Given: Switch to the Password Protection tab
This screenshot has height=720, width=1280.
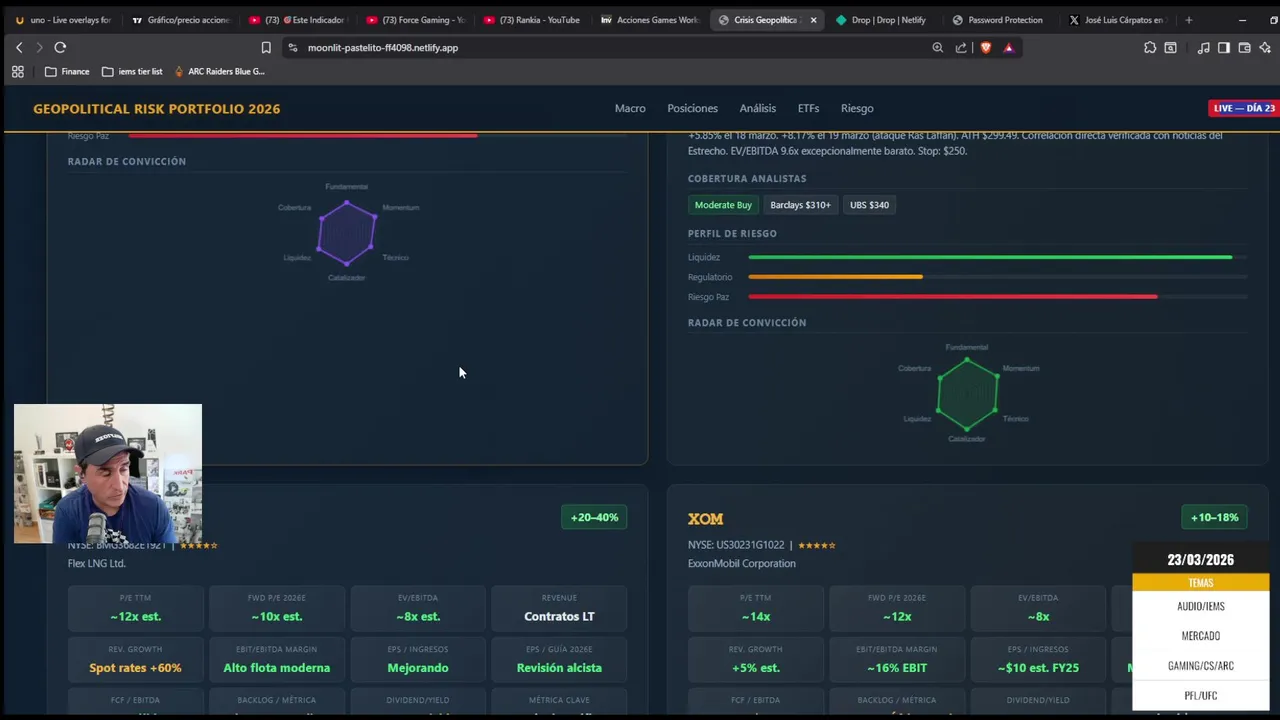Looking at the screenshot, I should tap(1001, 20).
